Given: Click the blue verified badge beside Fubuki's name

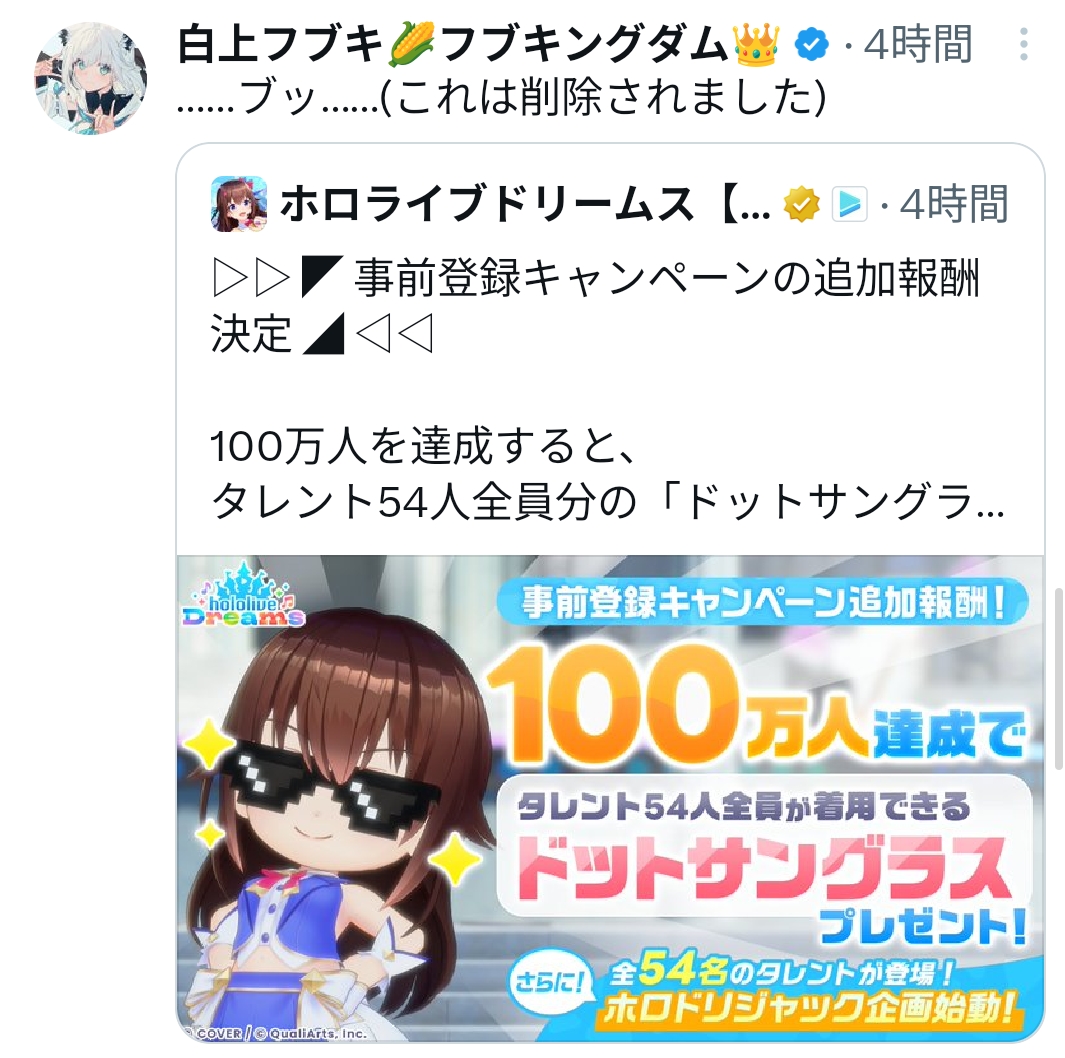Looking at the screenshot, I should [812, 45].
